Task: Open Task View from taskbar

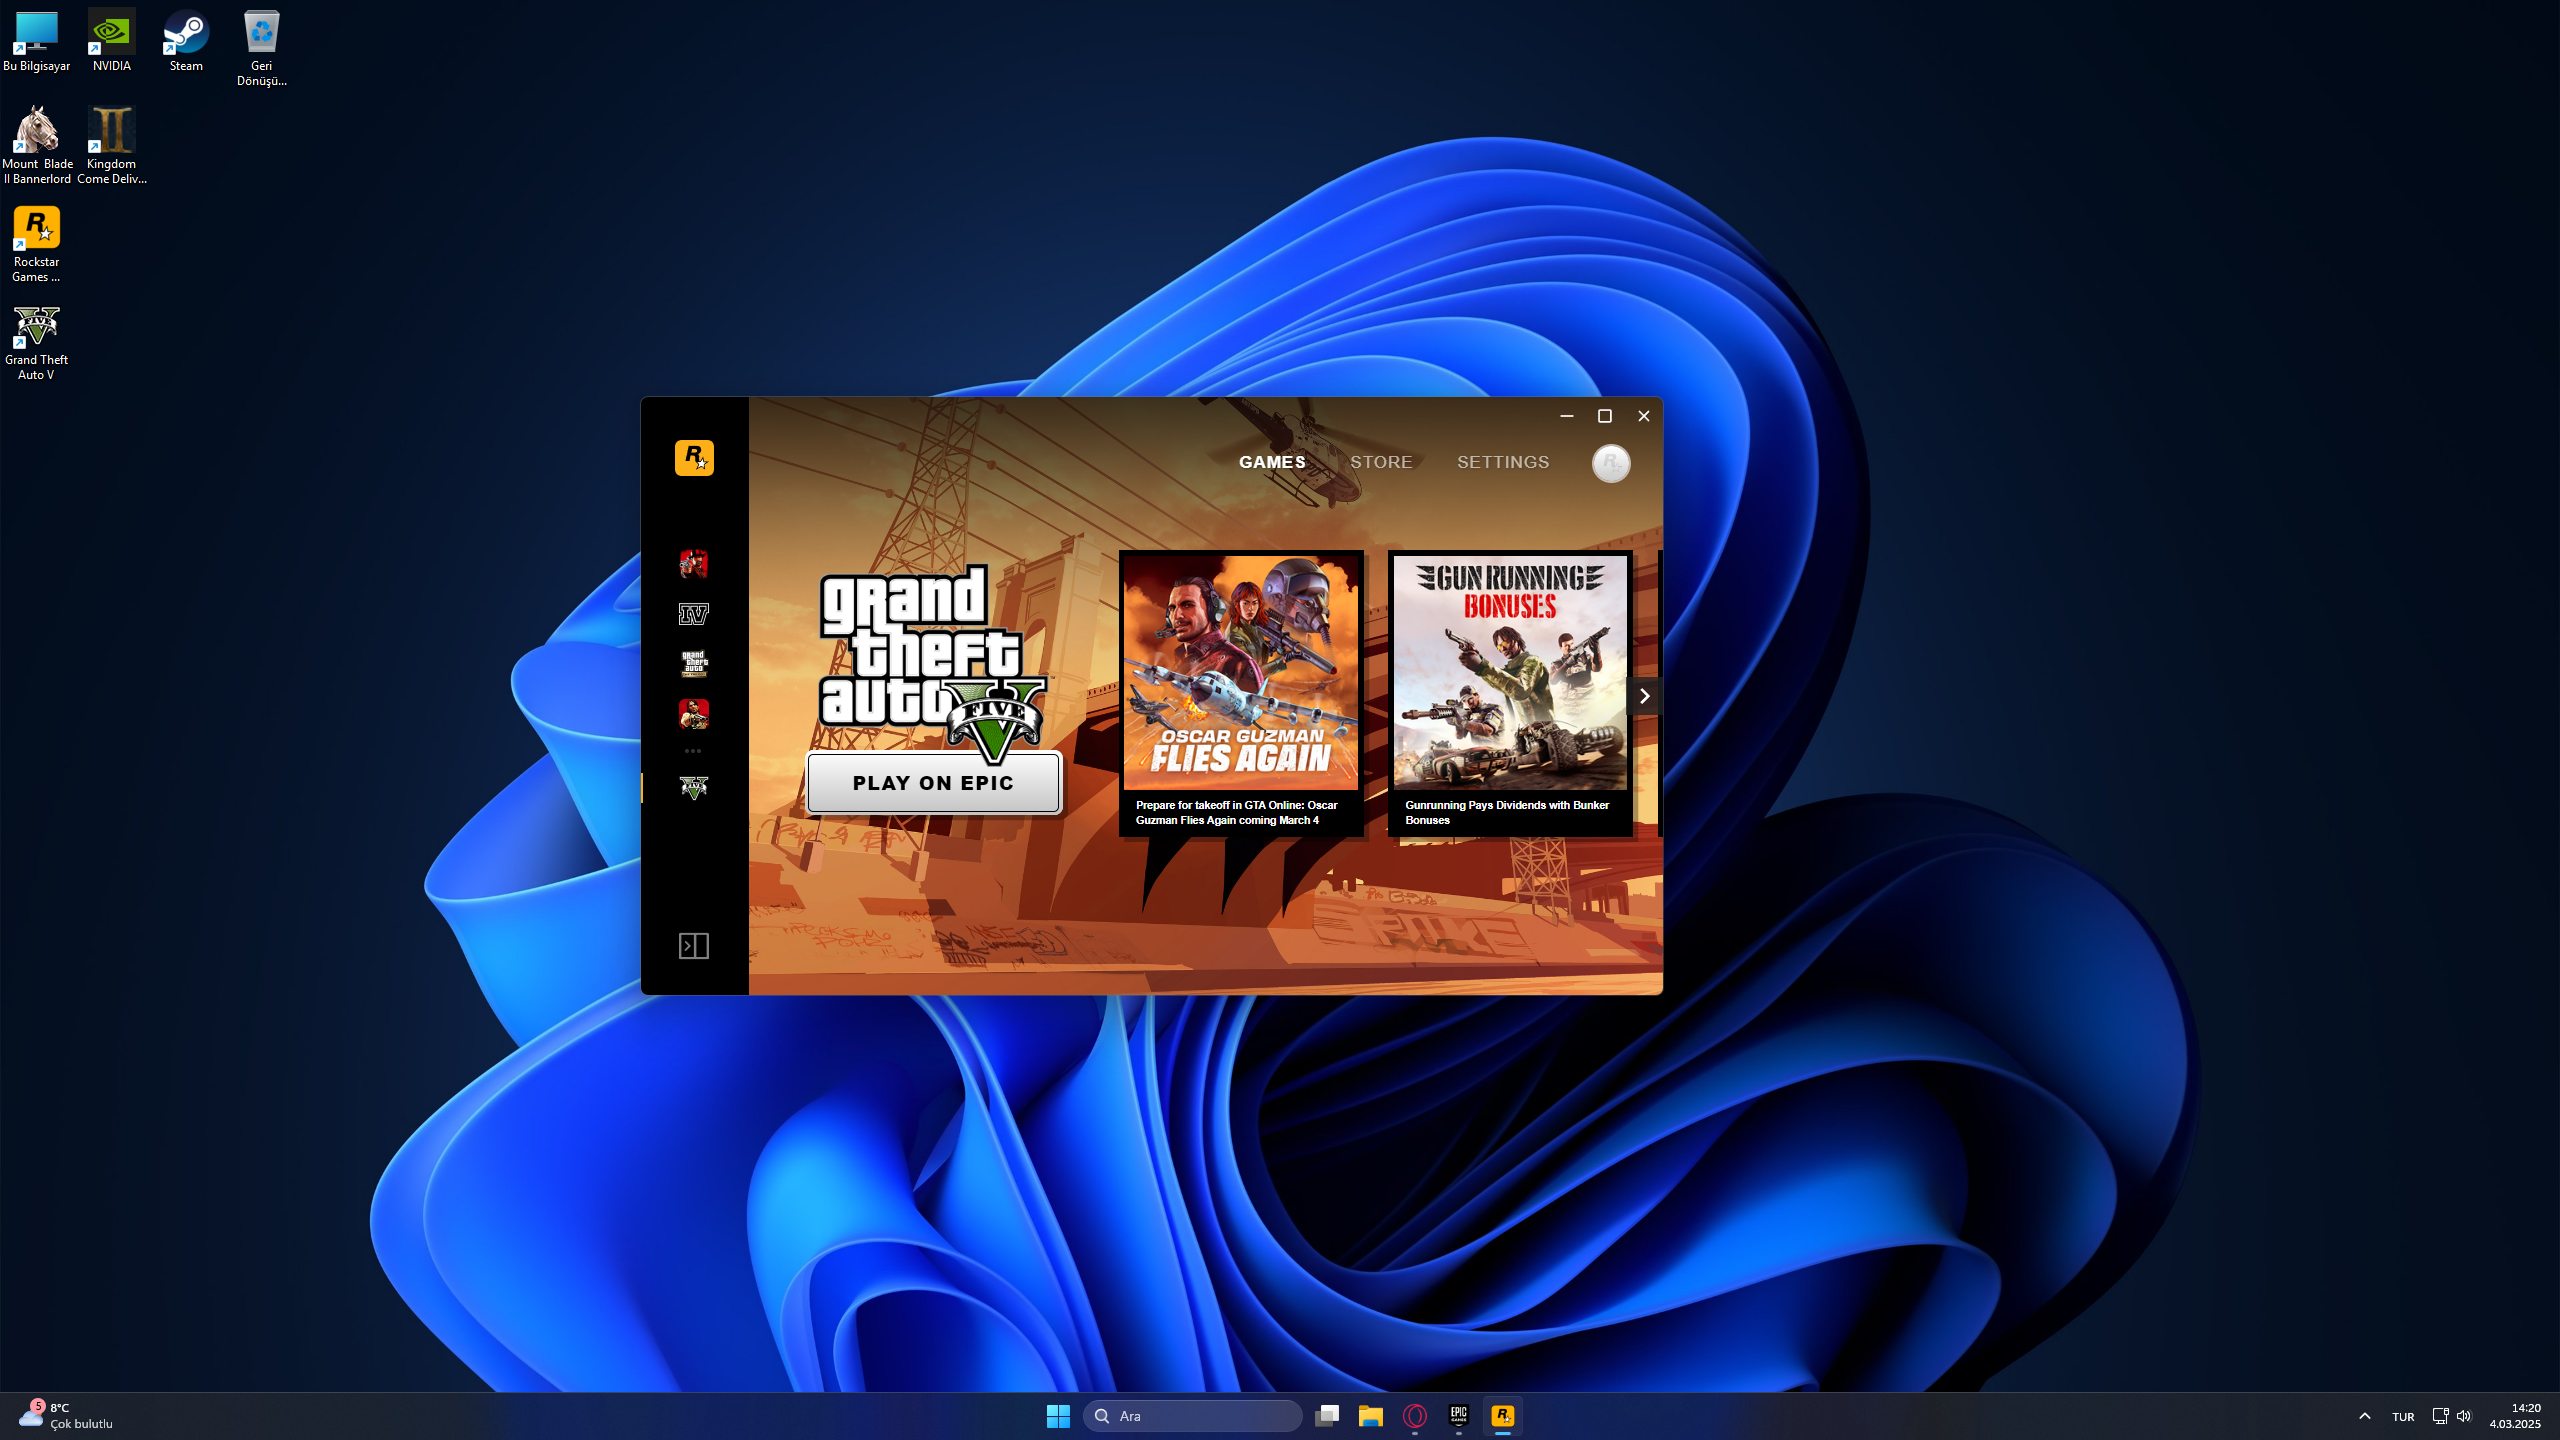Action: tap(1327, 1416)
